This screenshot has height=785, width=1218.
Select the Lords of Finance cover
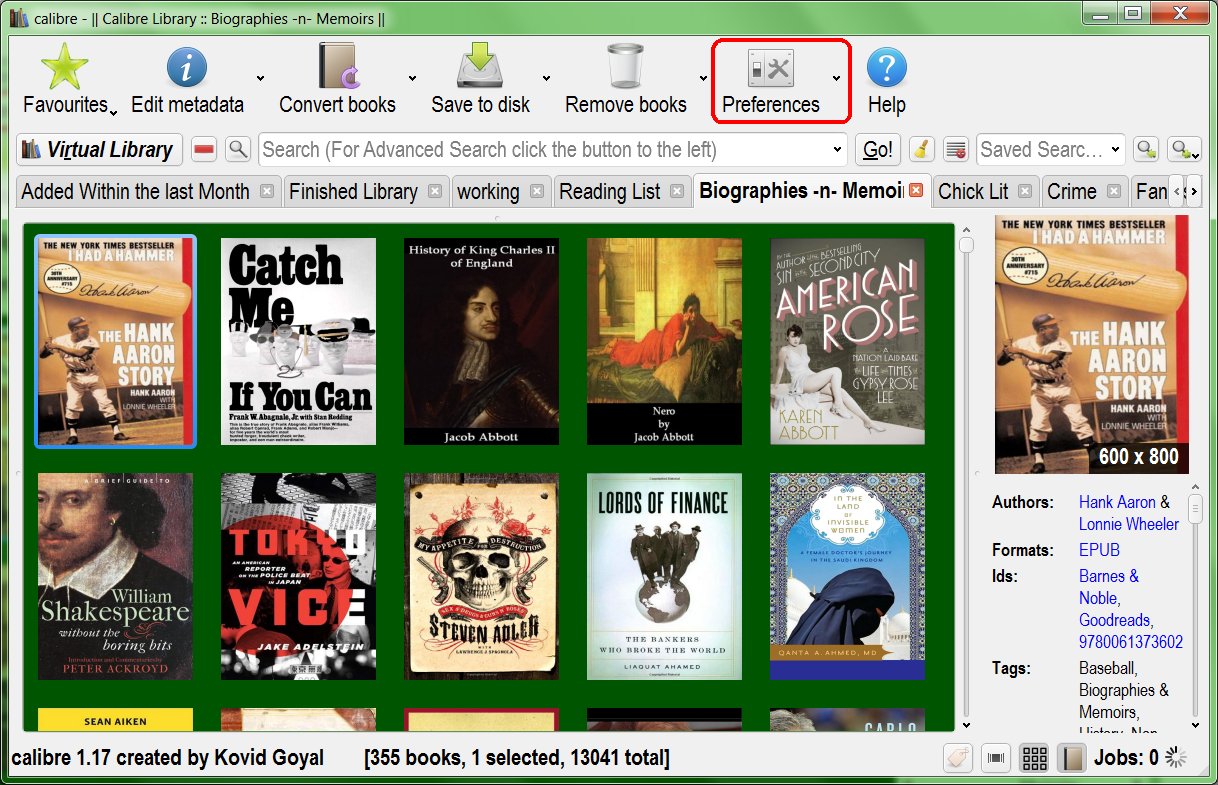[664, 577]
